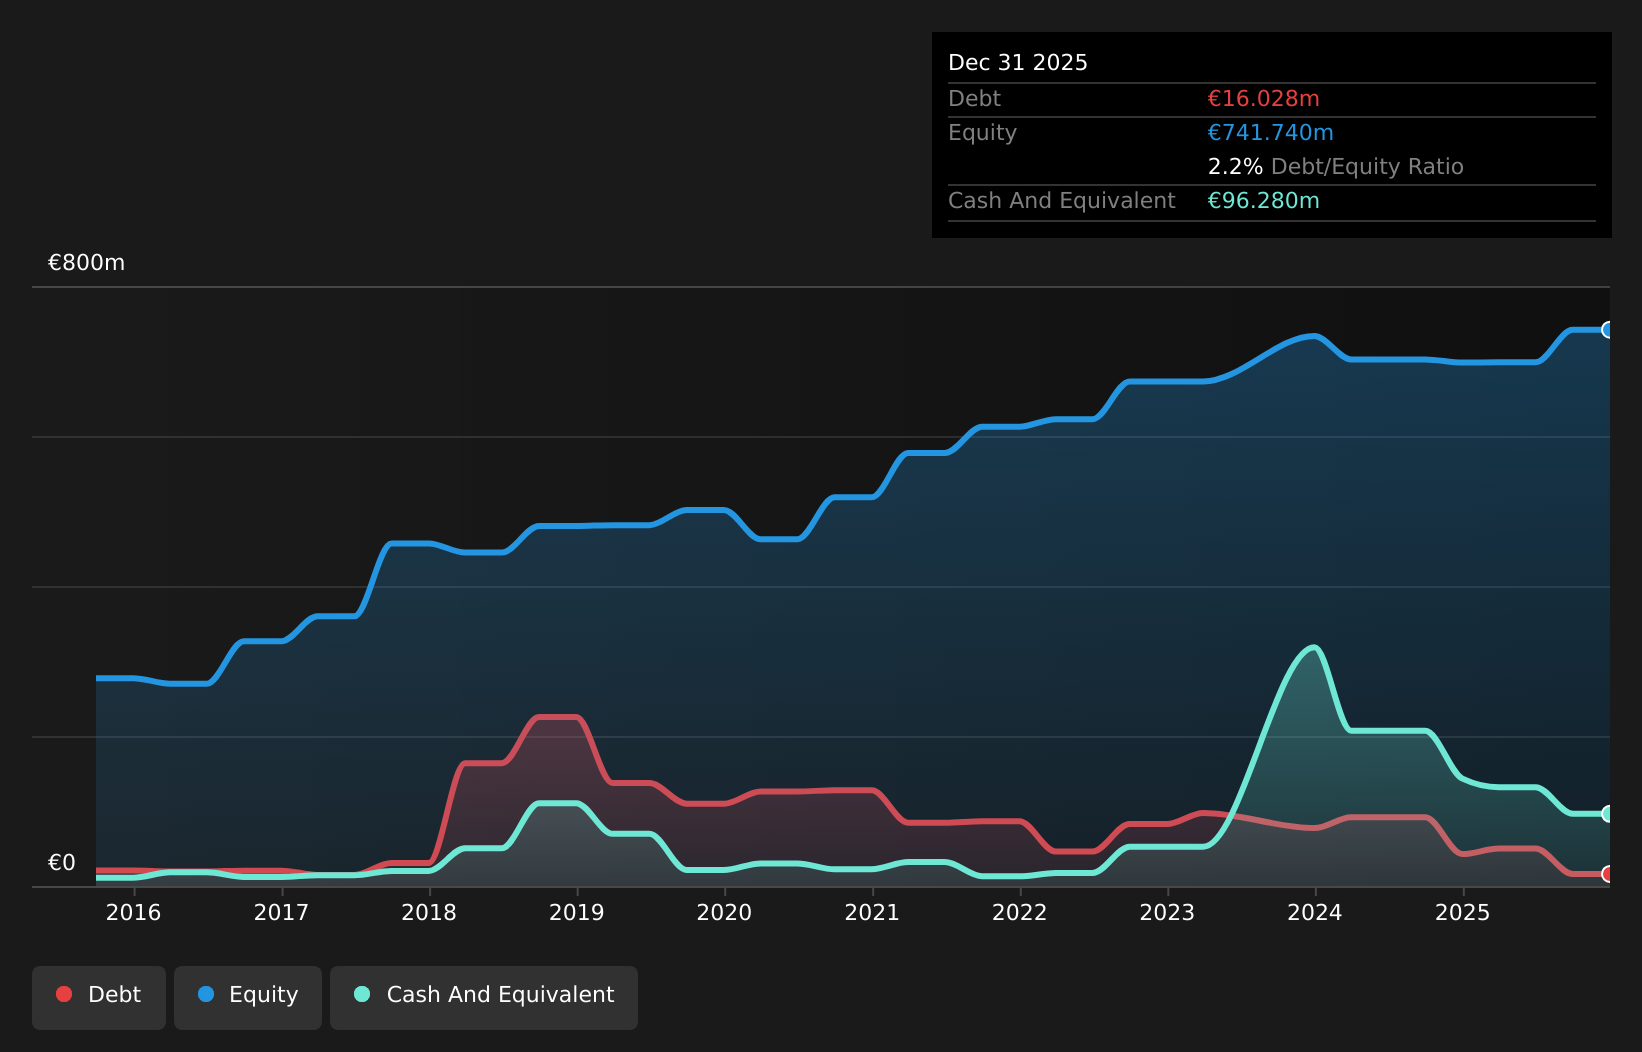
Task: Click the Cash And Equivalent €96.280m value
Action: (x=1264, y=201)
